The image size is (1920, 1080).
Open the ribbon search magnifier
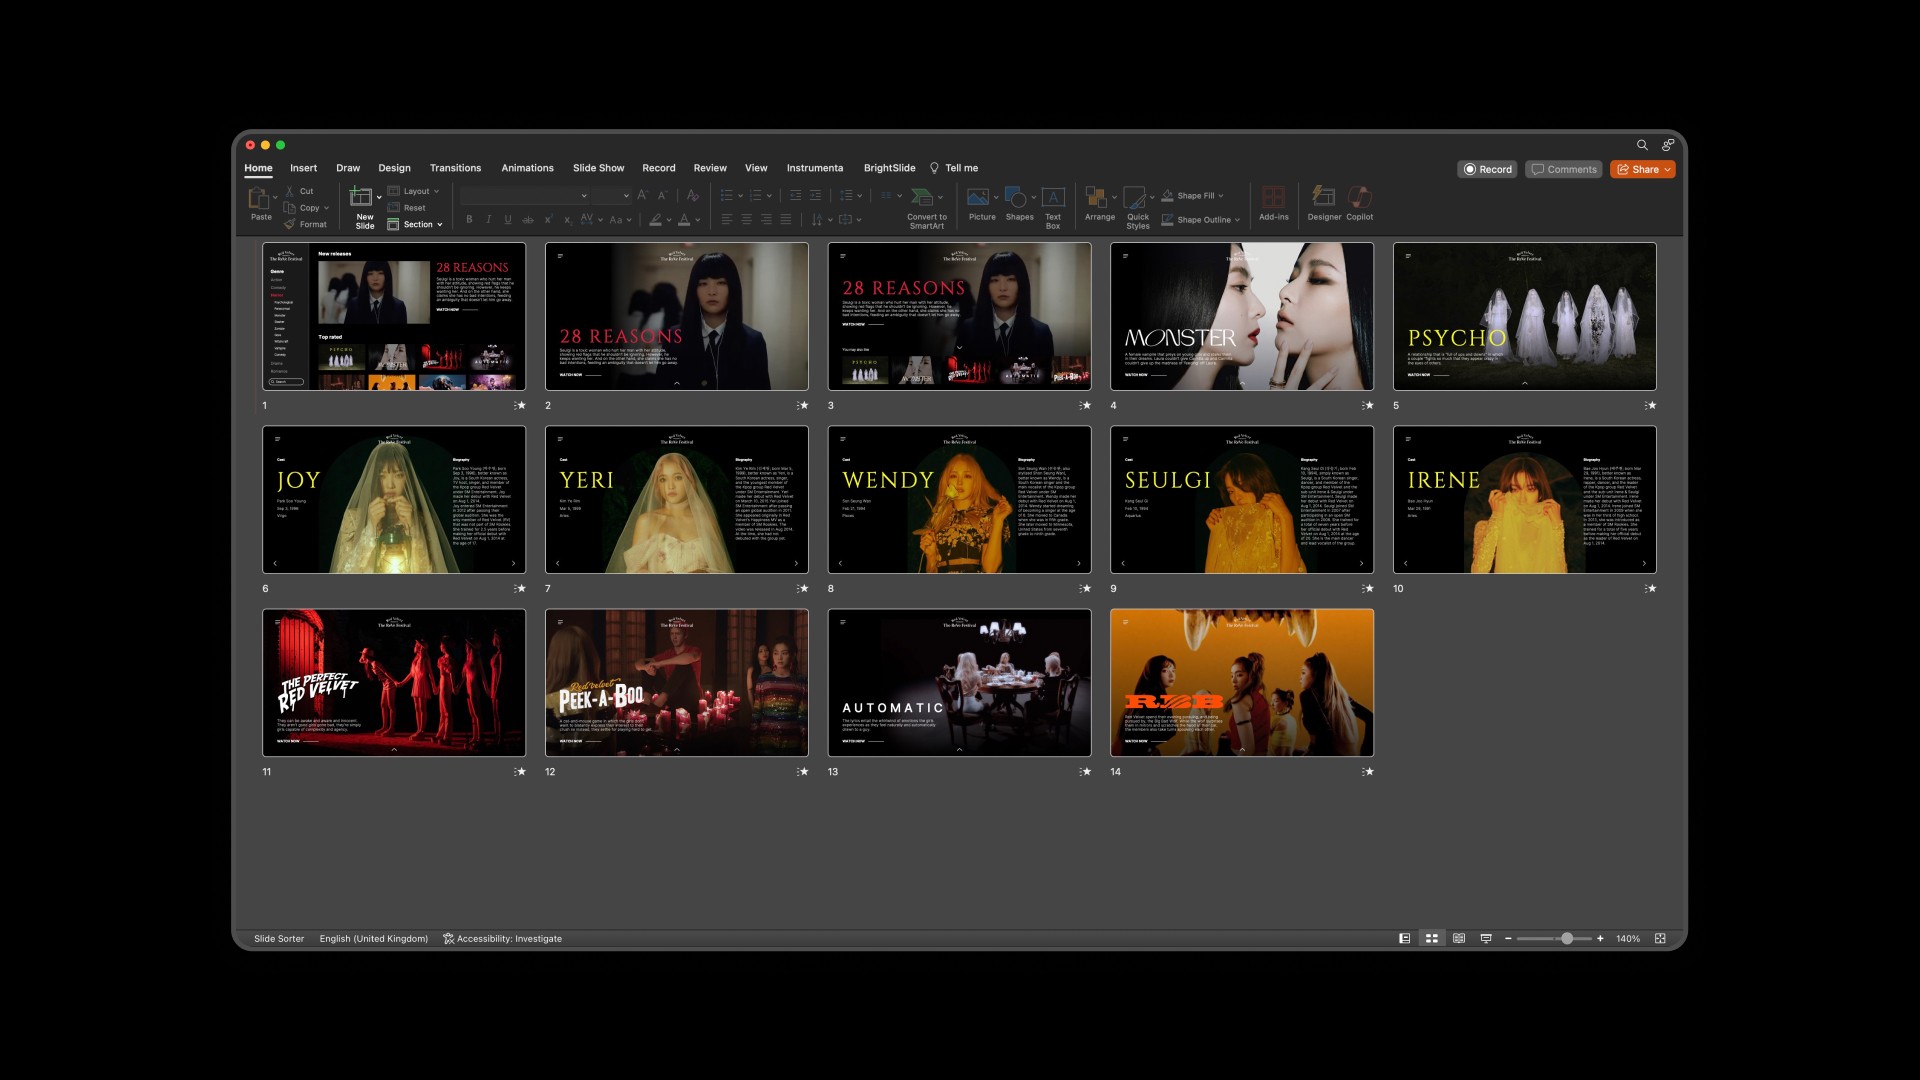click(1642, 145)
